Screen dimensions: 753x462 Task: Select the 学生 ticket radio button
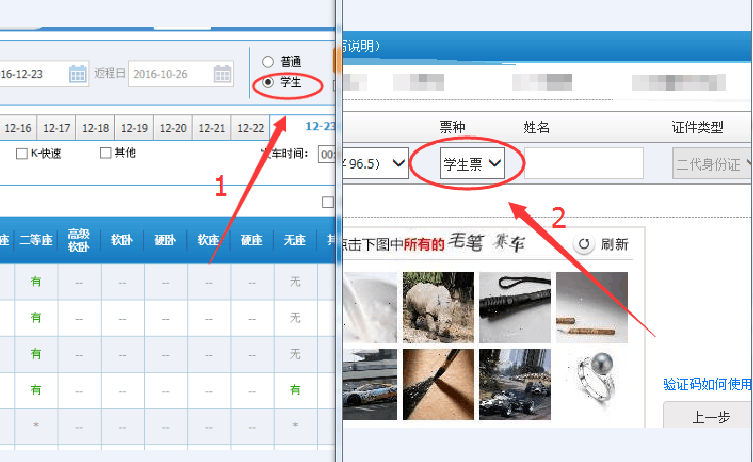click(x=268, y=82)
